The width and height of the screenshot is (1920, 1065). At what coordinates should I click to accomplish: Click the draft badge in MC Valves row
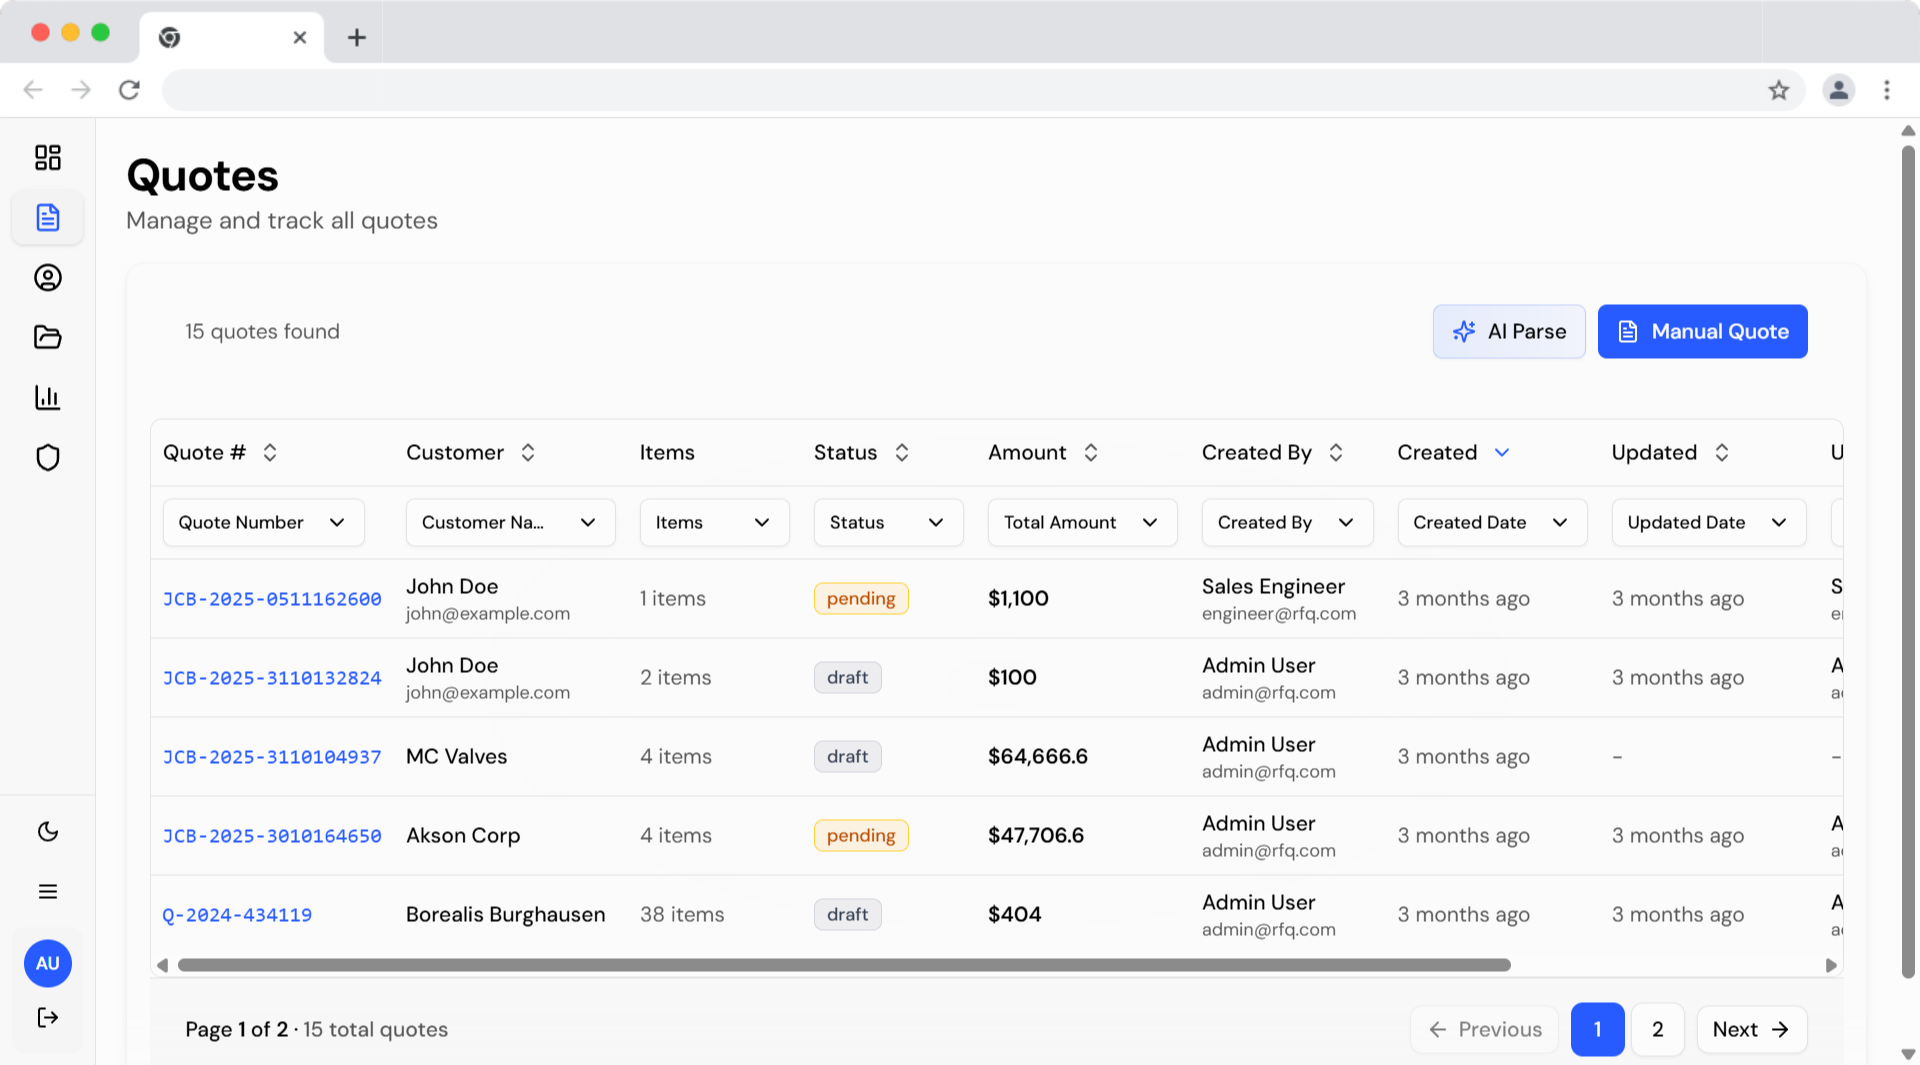(x=847, y=756)
